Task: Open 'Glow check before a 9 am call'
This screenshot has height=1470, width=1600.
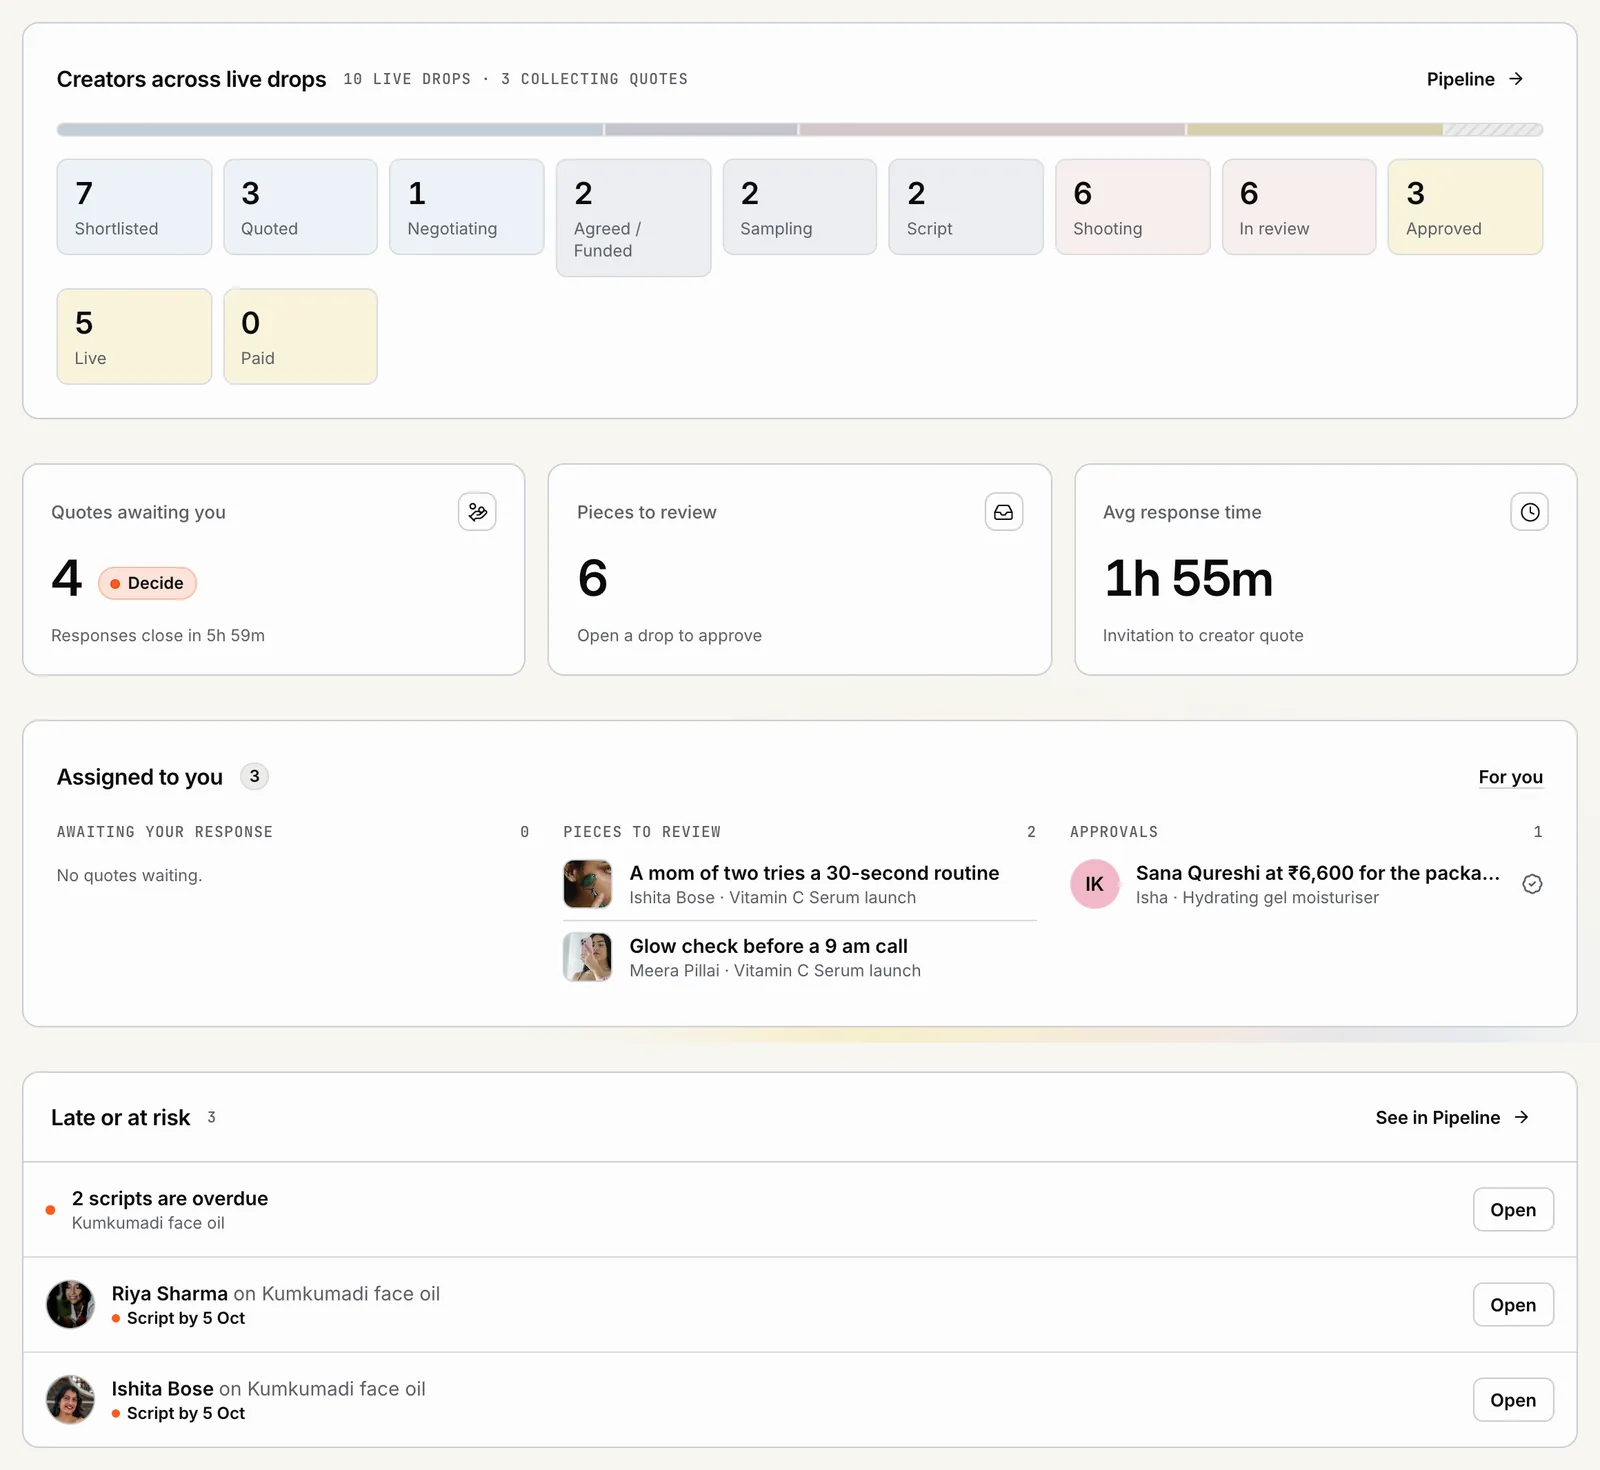Action: (x=769, y=946)
